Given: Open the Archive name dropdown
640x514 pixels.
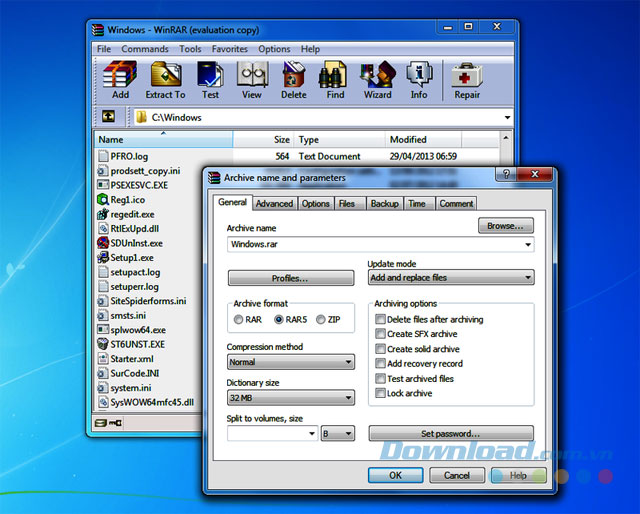Looking at the screenshot, I should [528, 245].
